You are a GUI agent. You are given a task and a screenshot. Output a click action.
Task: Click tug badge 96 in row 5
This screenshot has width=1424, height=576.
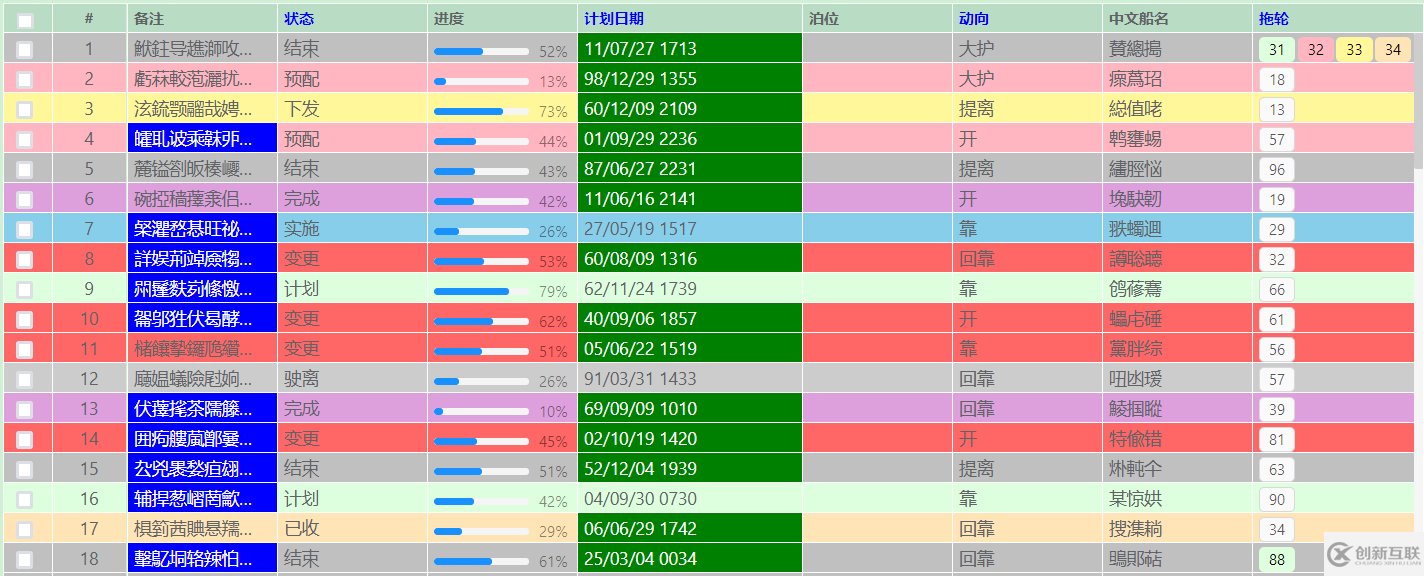(x=1277, y=170)
